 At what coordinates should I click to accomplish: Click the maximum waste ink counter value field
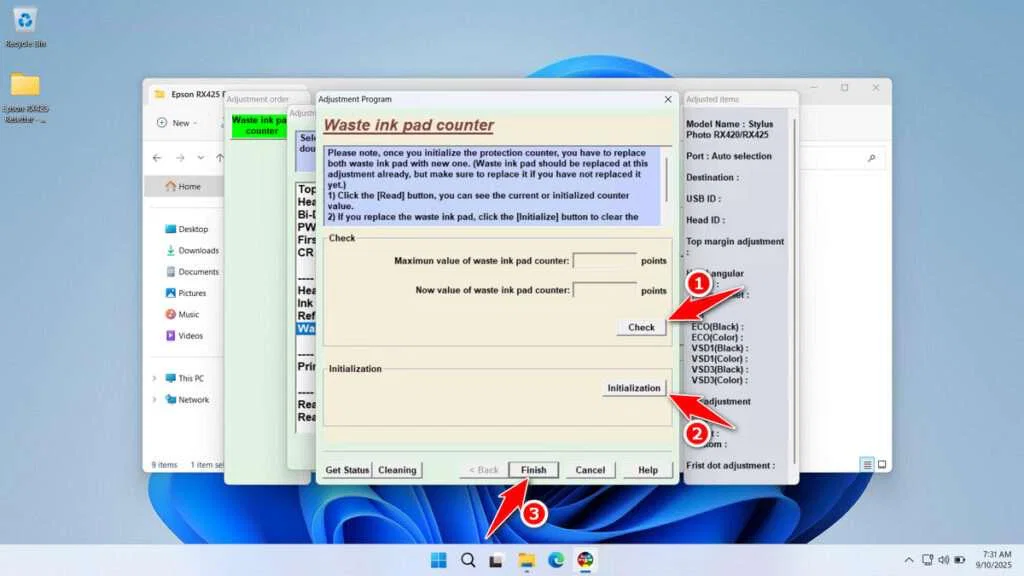point(606,261)
